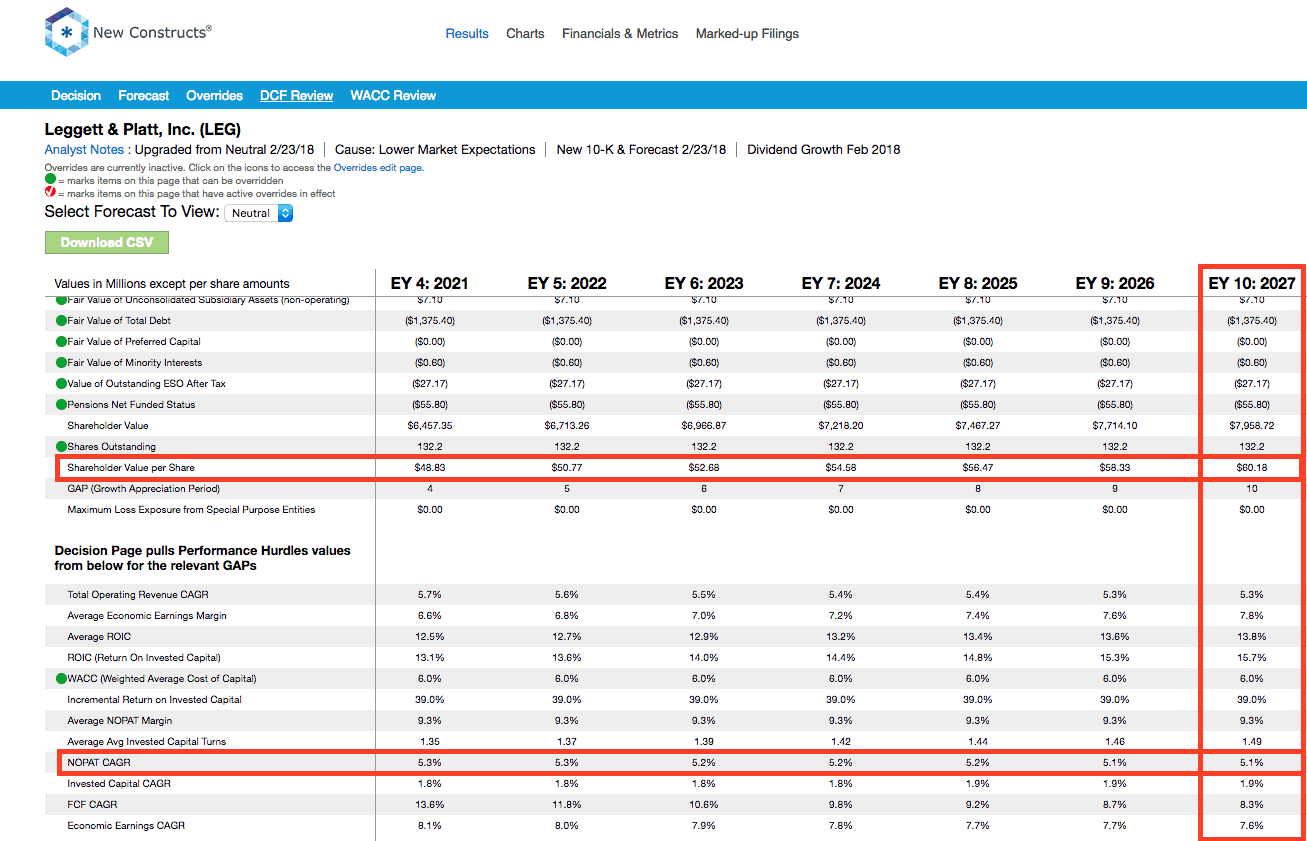Switch to the Overrides tab
Image resolution: width=1307 pixels, height=841 pixels.
pos(214,96)
